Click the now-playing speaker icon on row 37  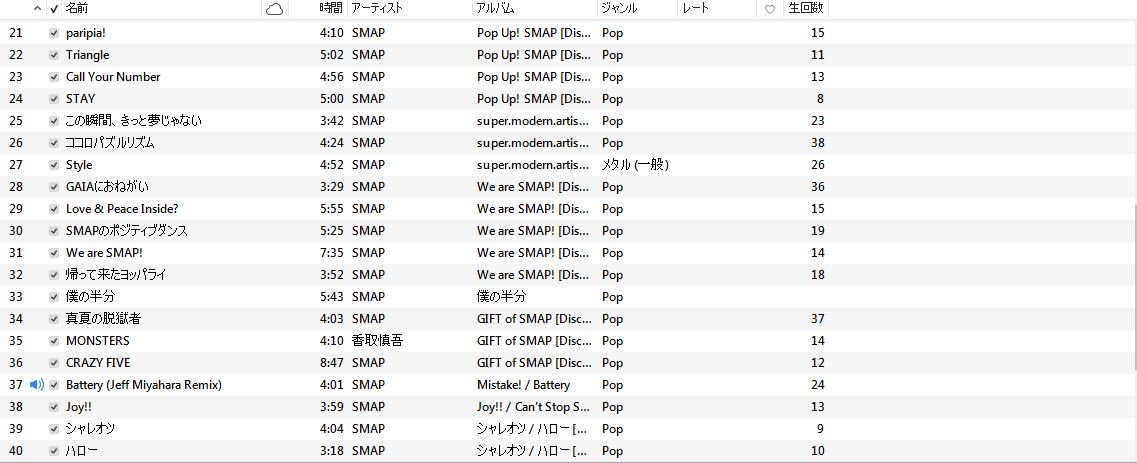point(37,385)
